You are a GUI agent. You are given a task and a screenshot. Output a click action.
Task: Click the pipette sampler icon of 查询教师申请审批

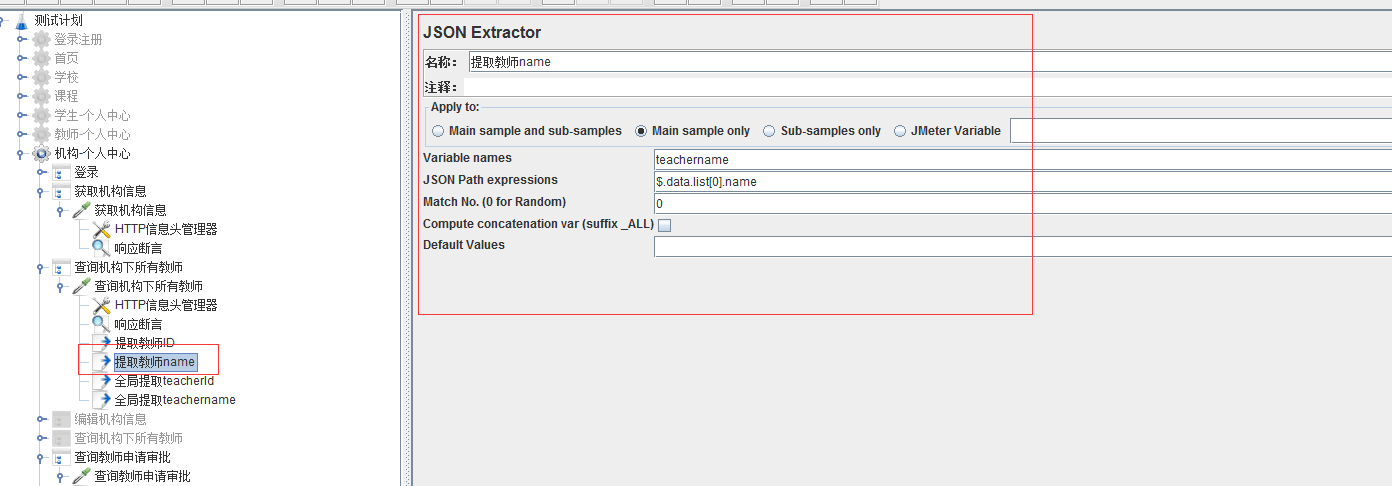[81, 476]
